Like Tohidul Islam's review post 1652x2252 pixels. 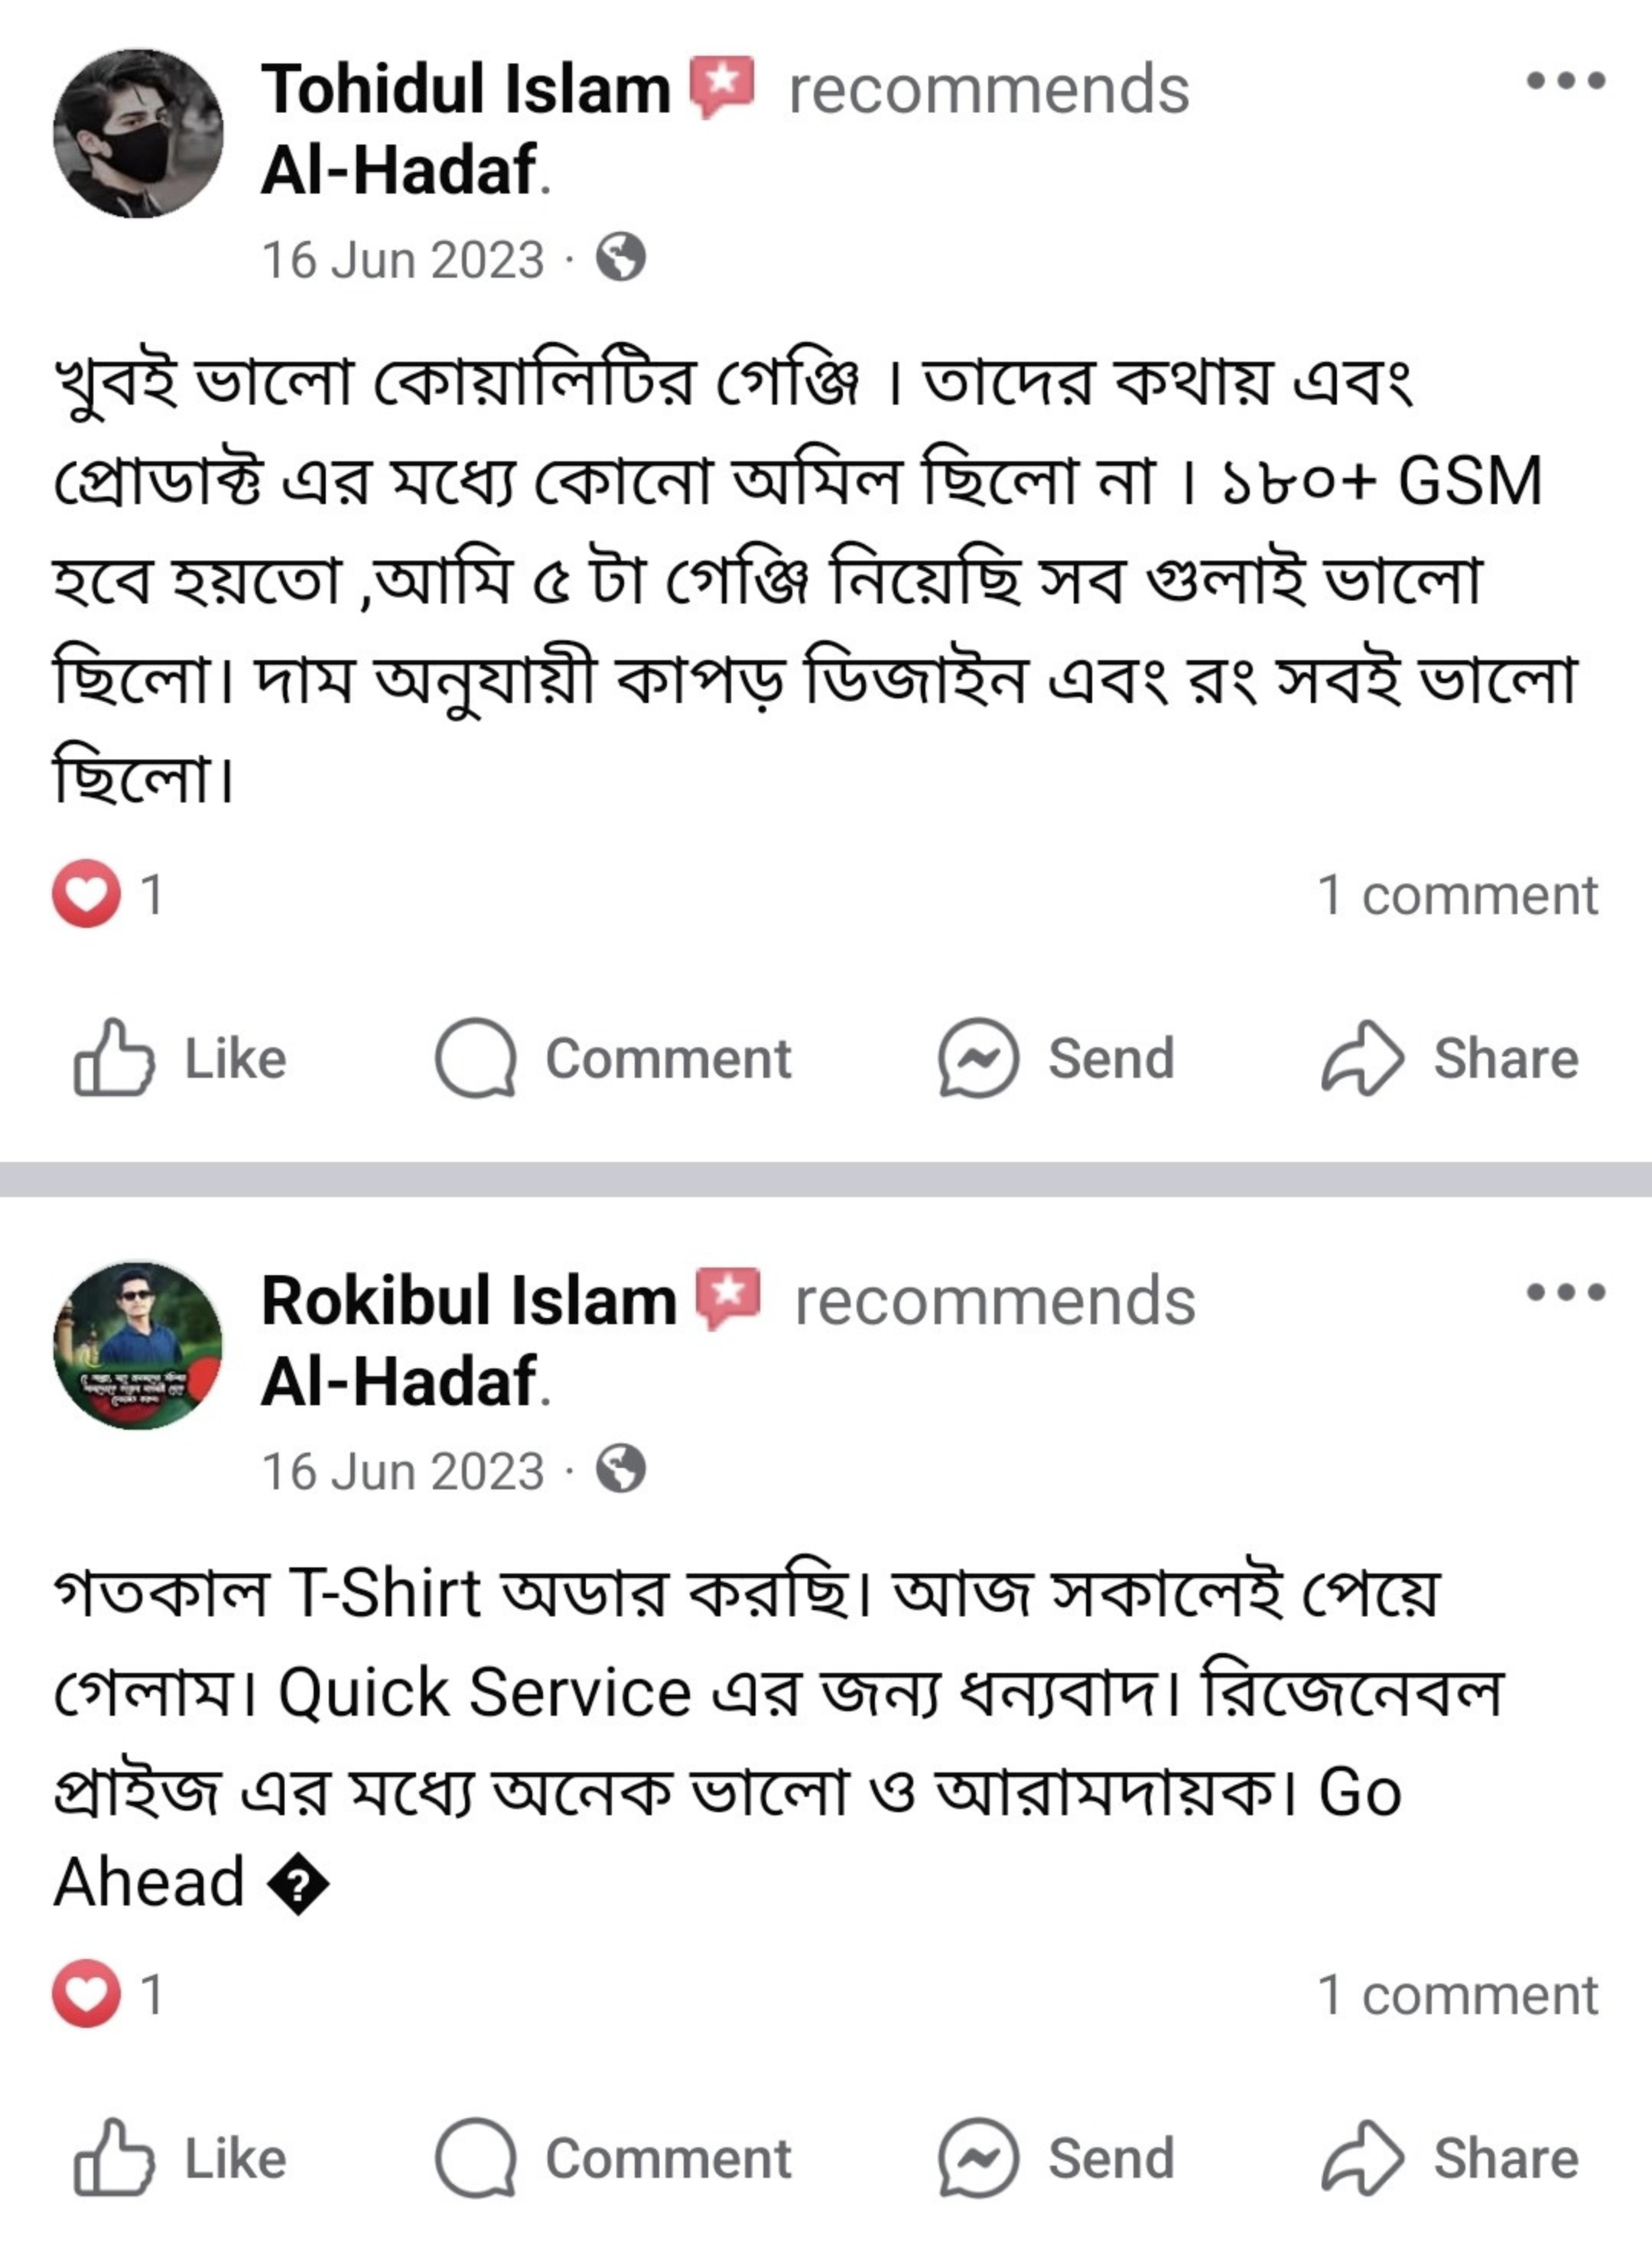(x=180, y=1058)
